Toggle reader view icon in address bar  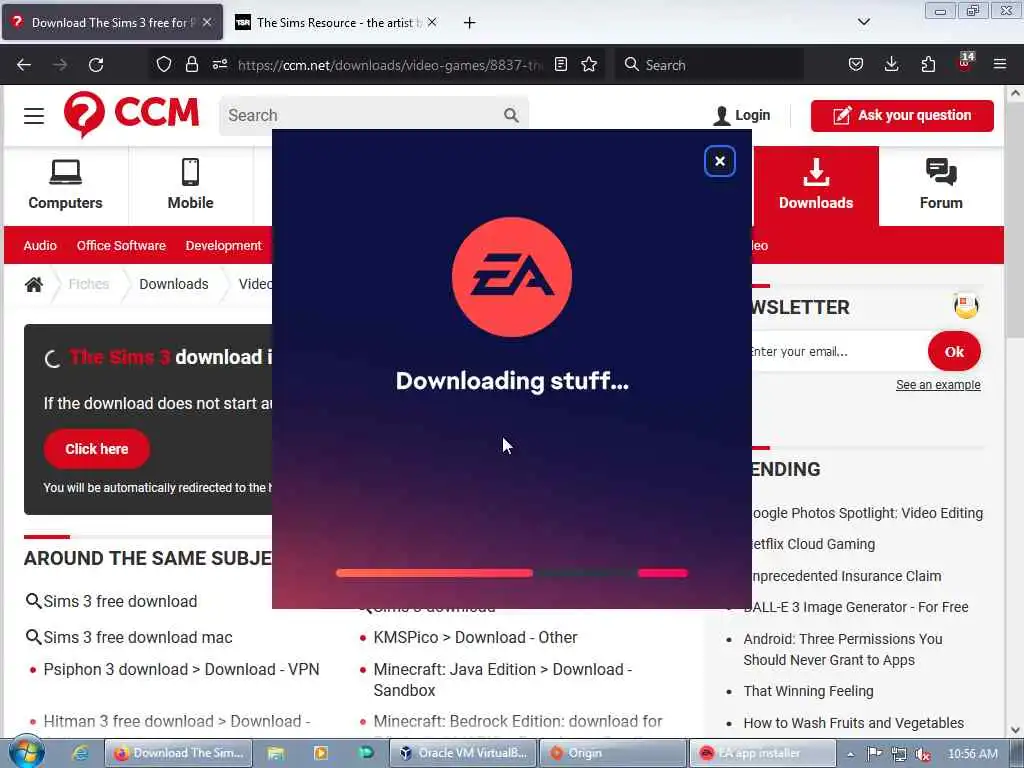pos(560,64)
